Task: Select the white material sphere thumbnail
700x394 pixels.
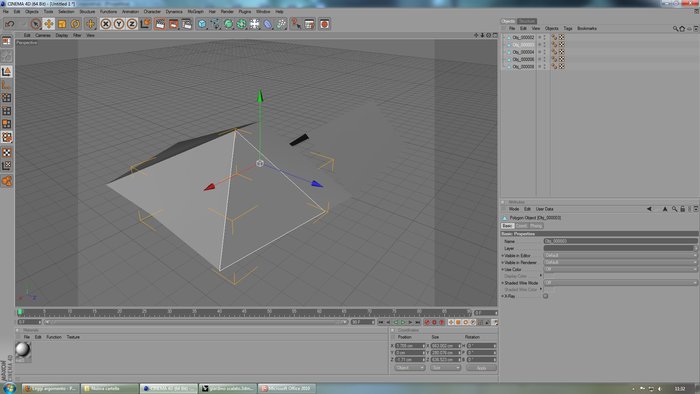Action: (23, 350)
